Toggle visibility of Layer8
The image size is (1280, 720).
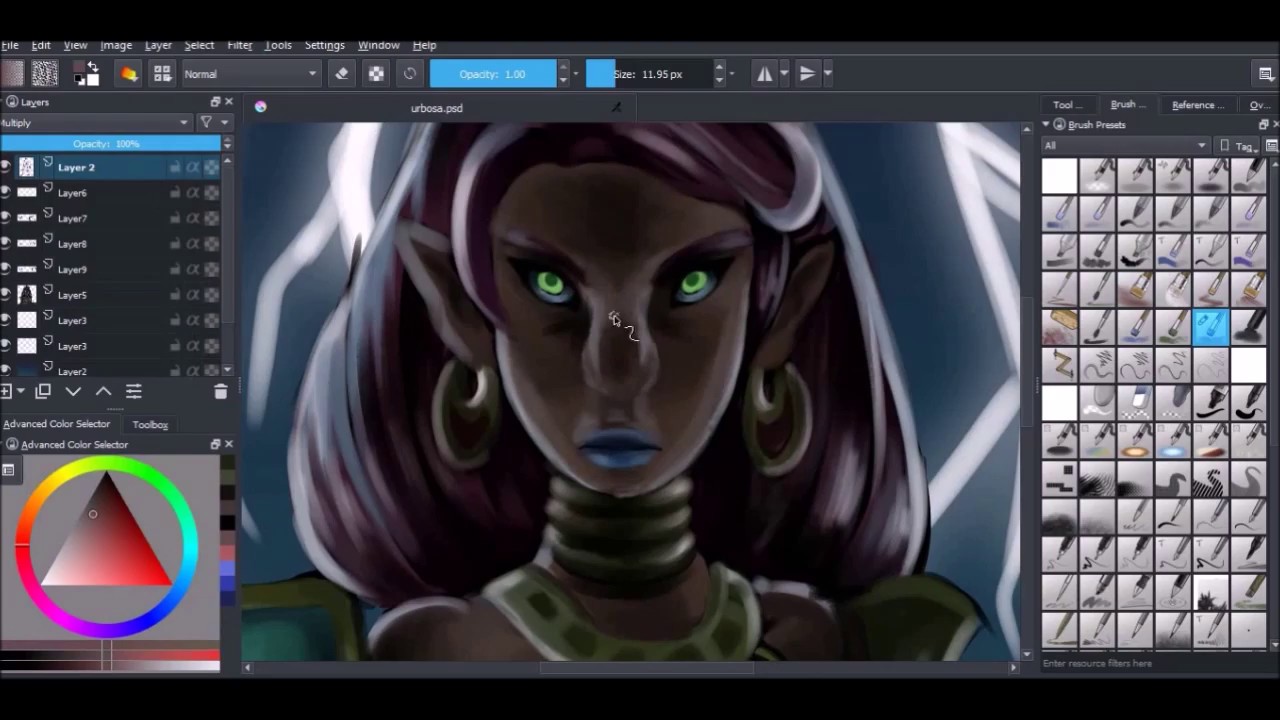[6, 243]
